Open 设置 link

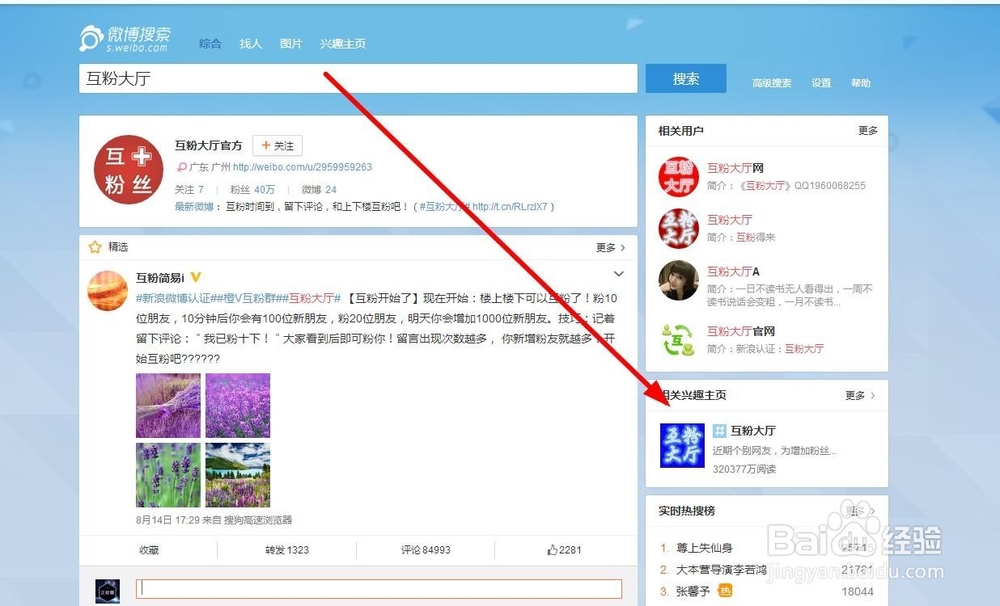click(821, 83)
